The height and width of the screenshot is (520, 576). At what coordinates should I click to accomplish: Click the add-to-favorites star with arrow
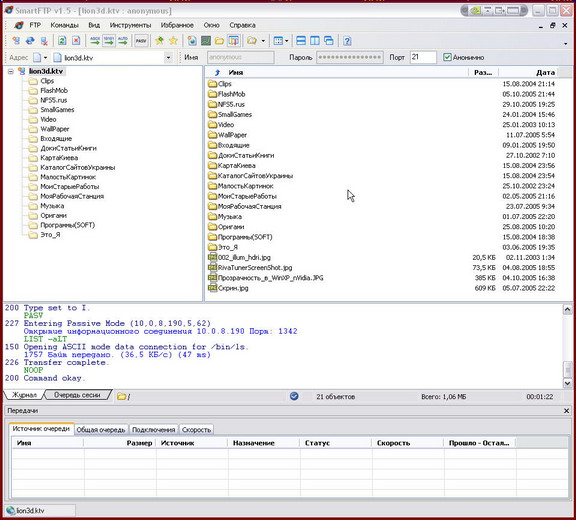coord(159,41)
